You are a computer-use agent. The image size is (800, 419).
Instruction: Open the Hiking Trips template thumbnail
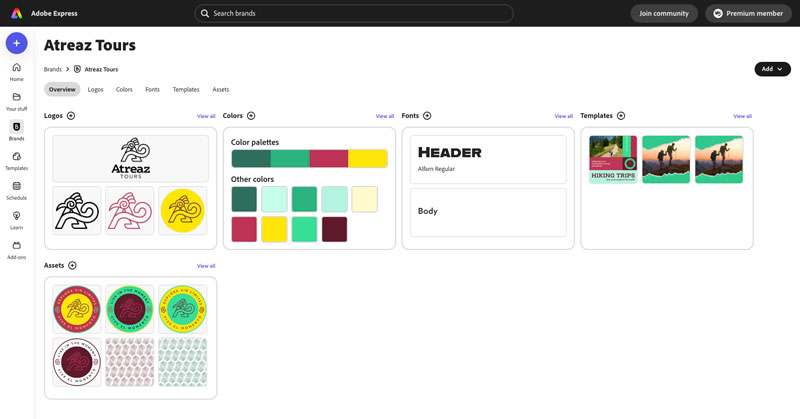613,159
